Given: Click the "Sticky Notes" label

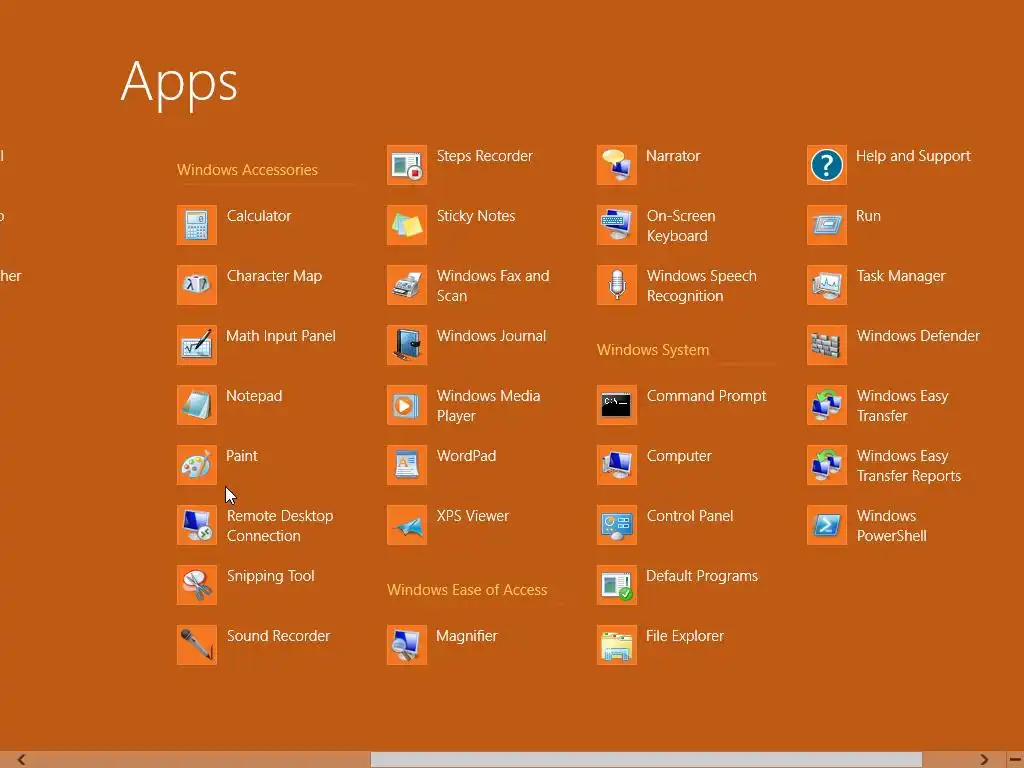Looking at the screenshot, I should click(x=476, y=216).
